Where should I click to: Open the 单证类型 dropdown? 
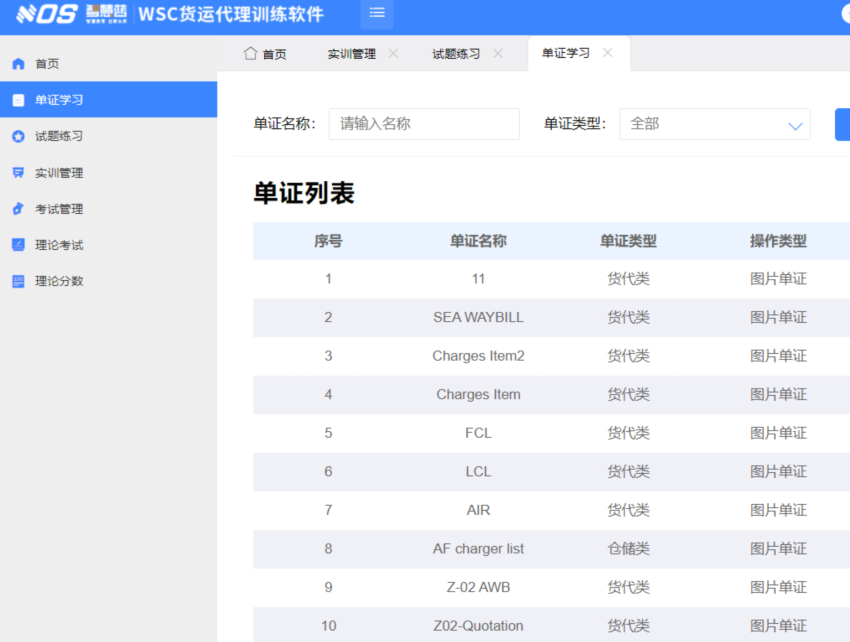click(x=714, y=124)
